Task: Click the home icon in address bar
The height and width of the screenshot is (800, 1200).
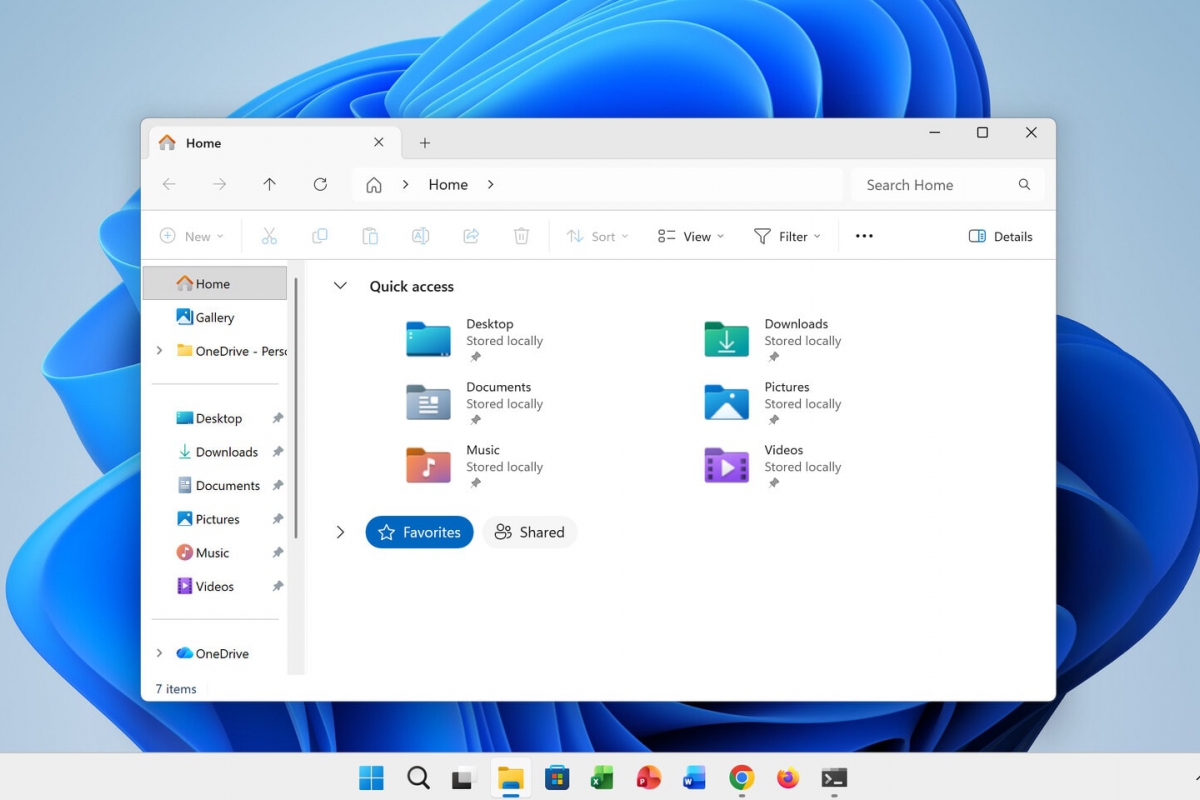Action: coord(374,185)
